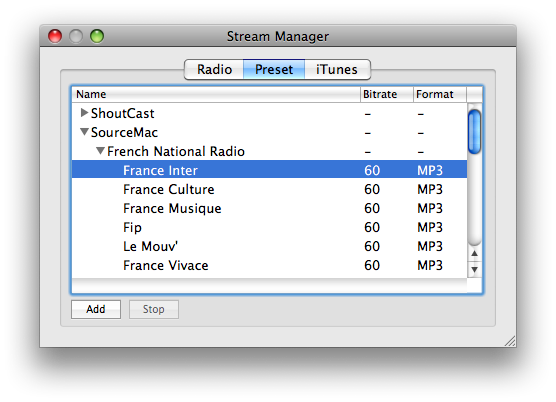Click the 60 bitrate of Fip
Image resolution: width=556 pixels, height=402 pixels.
pos(372,228)
